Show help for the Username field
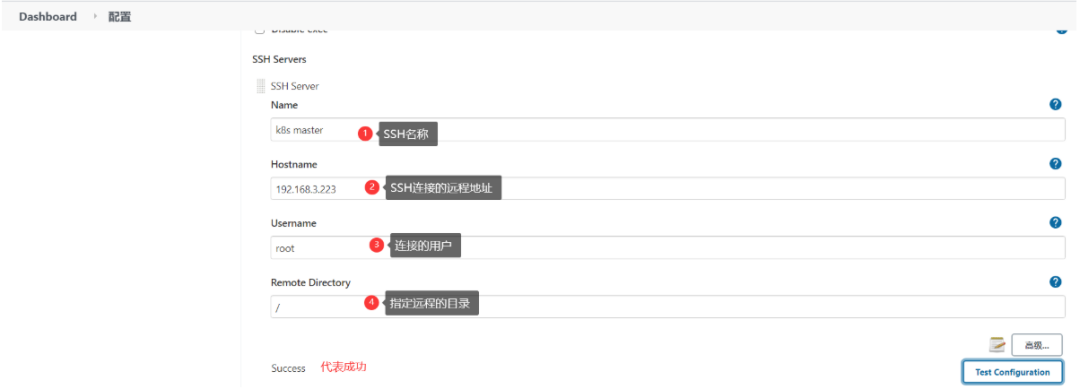 click(1055, 222)
